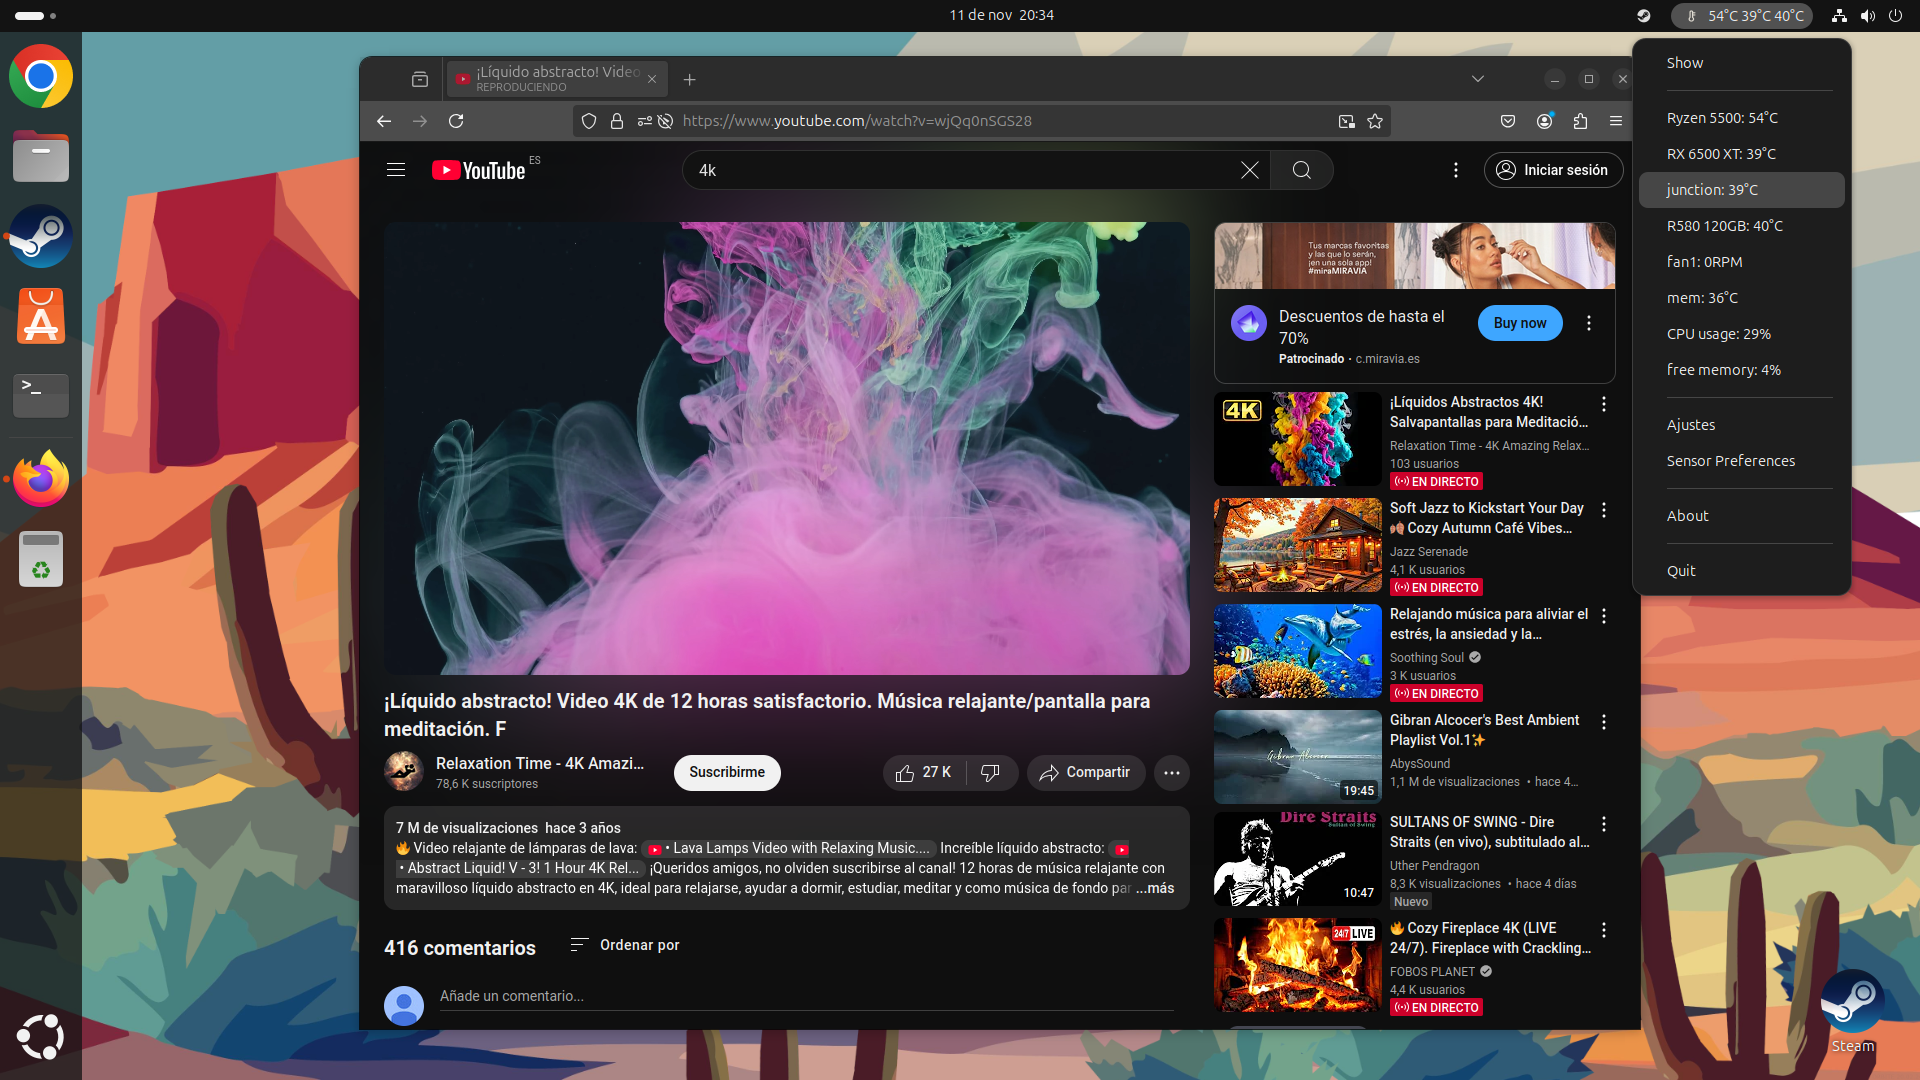Toggle Ryzen 5500 sensor in menu
This screenshot has width=1920, height=1080.
click(x=1722, y=118)
